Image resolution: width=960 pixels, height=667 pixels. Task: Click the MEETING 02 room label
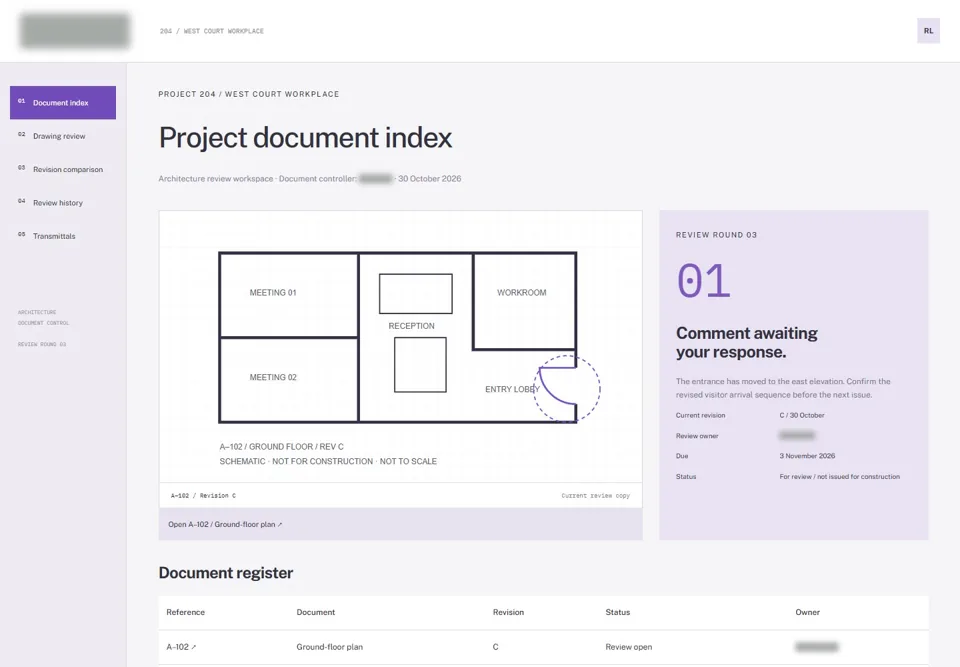[x=273, y=377]
